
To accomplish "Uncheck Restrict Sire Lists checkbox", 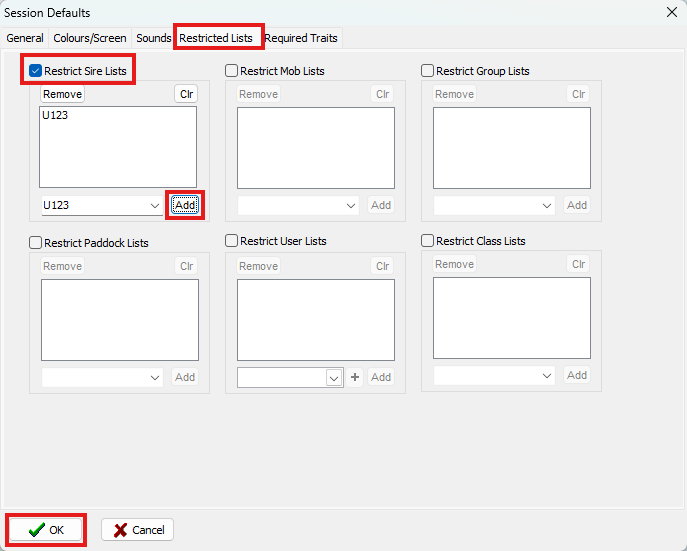I will coord(36,71).
